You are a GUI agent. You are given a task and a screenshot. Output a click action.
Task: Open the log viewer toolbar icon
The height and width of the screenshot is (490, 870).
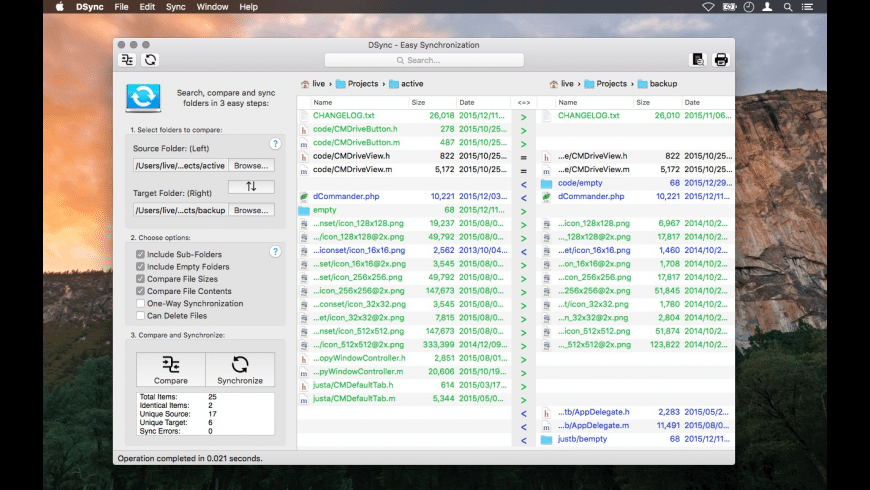[x=698, y=60]
